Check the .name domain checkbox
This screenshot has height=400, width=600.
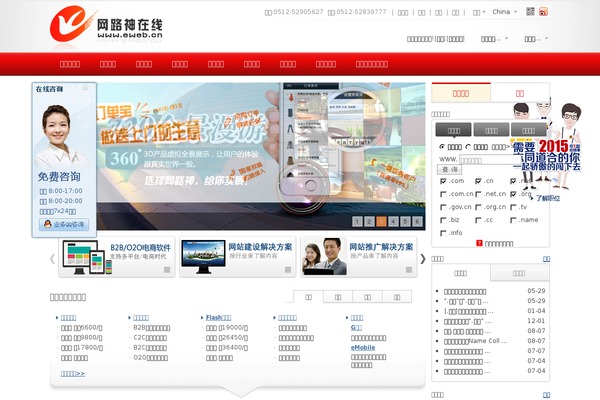[514, 220]
